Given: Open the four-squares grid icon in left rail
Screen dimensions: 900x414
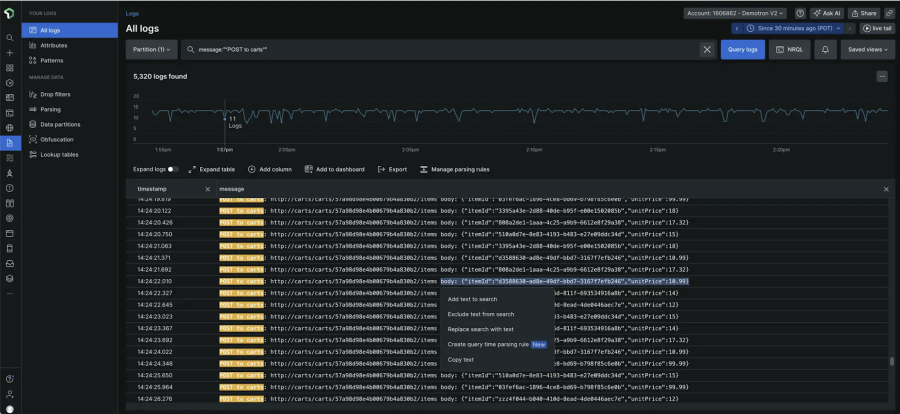Looking at the screenshot, I should 10,68.
